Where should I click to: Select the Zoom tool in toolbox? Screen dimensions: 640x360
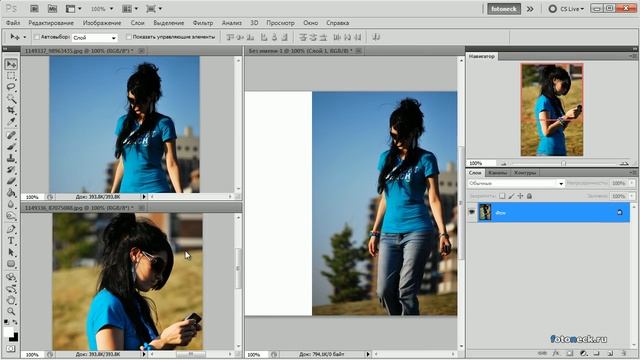pos(11,312)
